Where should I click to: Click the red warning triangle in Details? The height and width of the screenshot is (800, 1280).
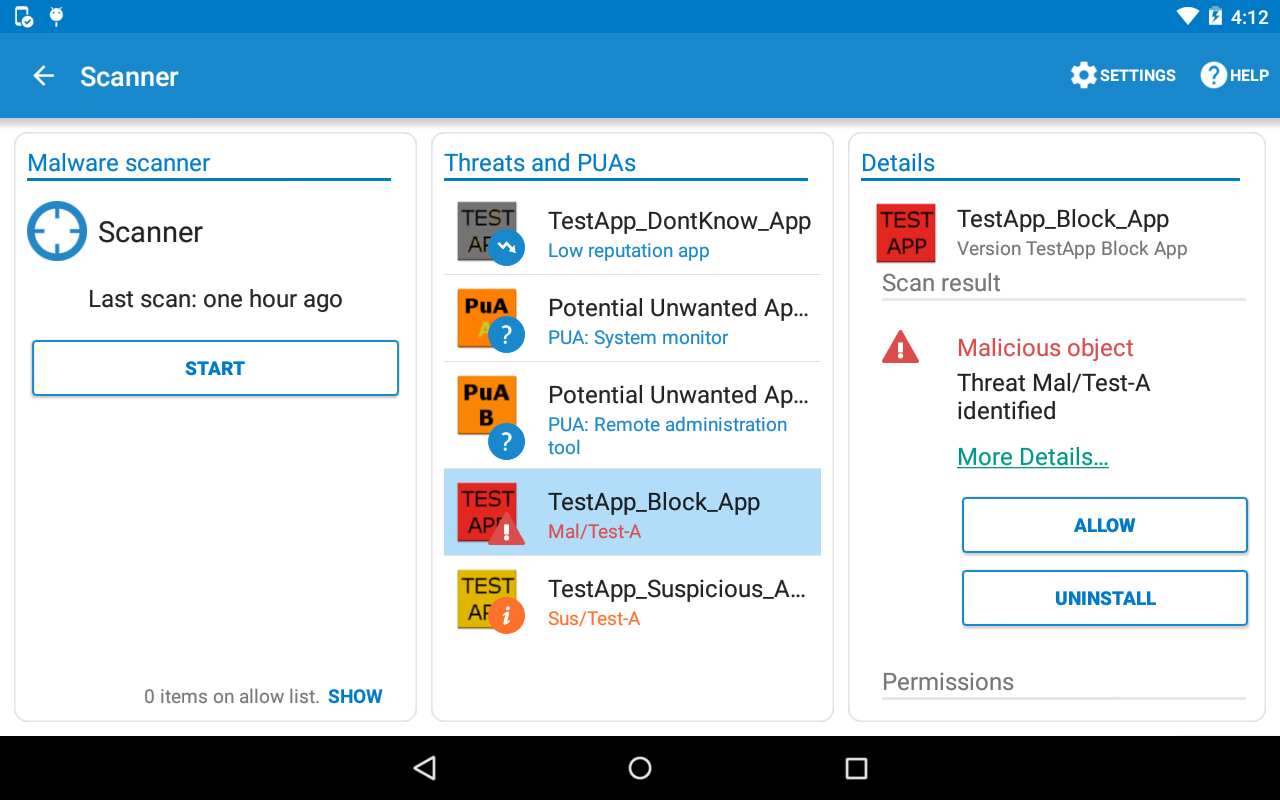click(901, 346)
